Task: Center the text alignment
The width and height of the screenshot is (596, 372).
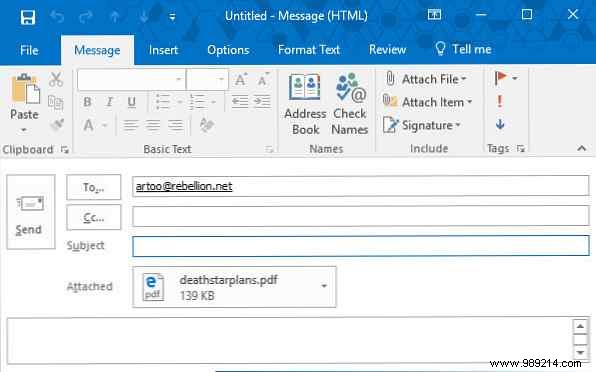Action: 153,125
